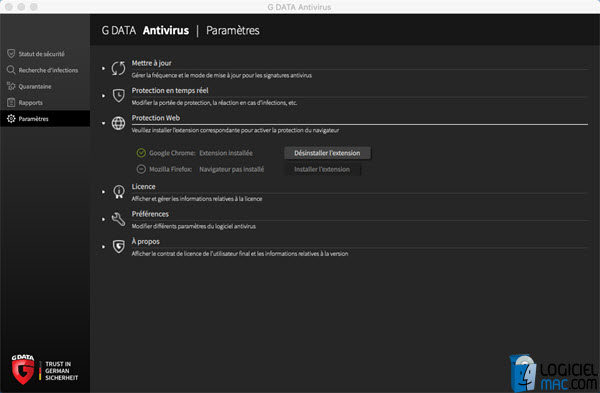This screenshot has height=393, width=600.
Task: Click the G DATA logo at bottom of sidebar
Action: click(23, 369)
